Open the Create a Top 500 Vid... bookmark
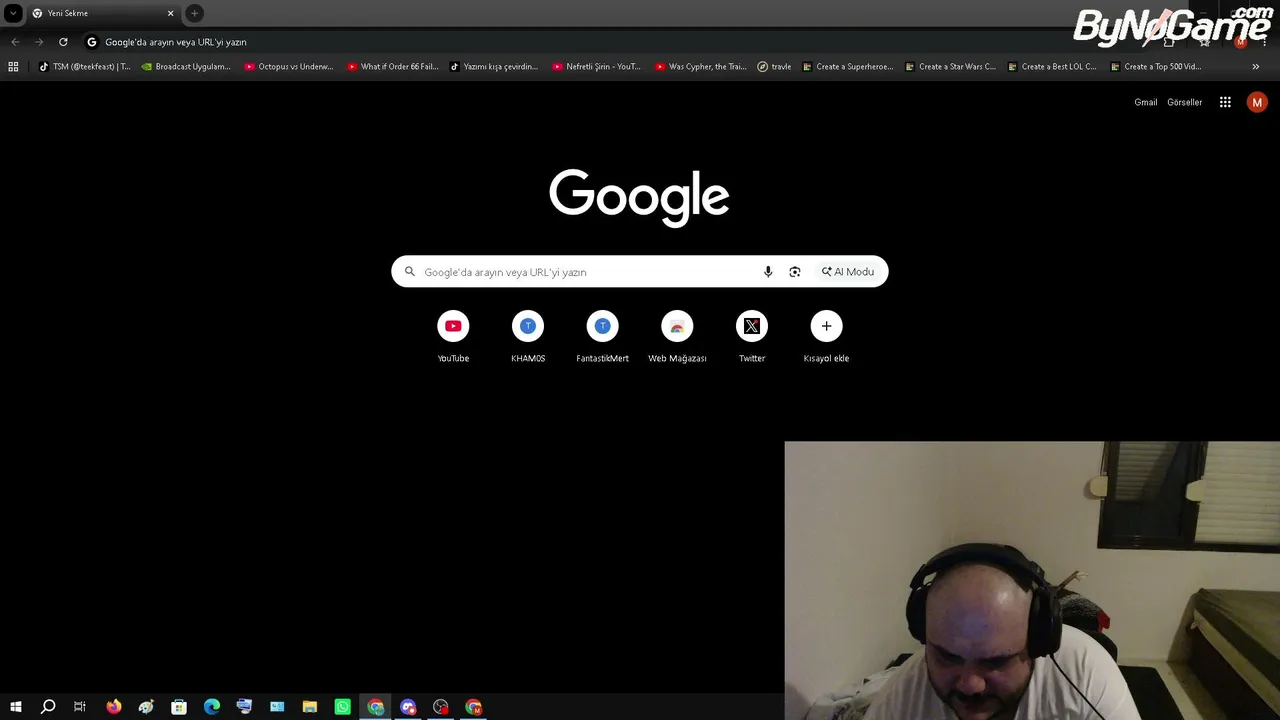The width and height of the screenshot is (1280, 720). 1156,67
